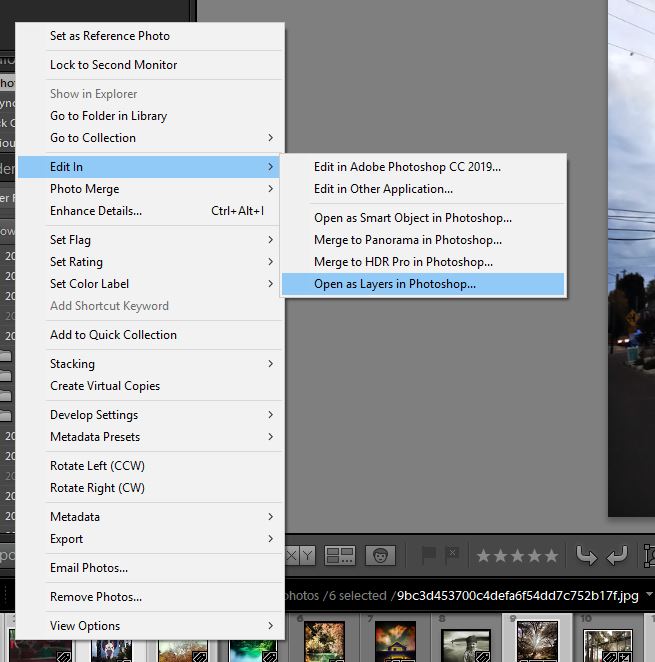Set the toolbar star rating to five stars

coord(551,555)
